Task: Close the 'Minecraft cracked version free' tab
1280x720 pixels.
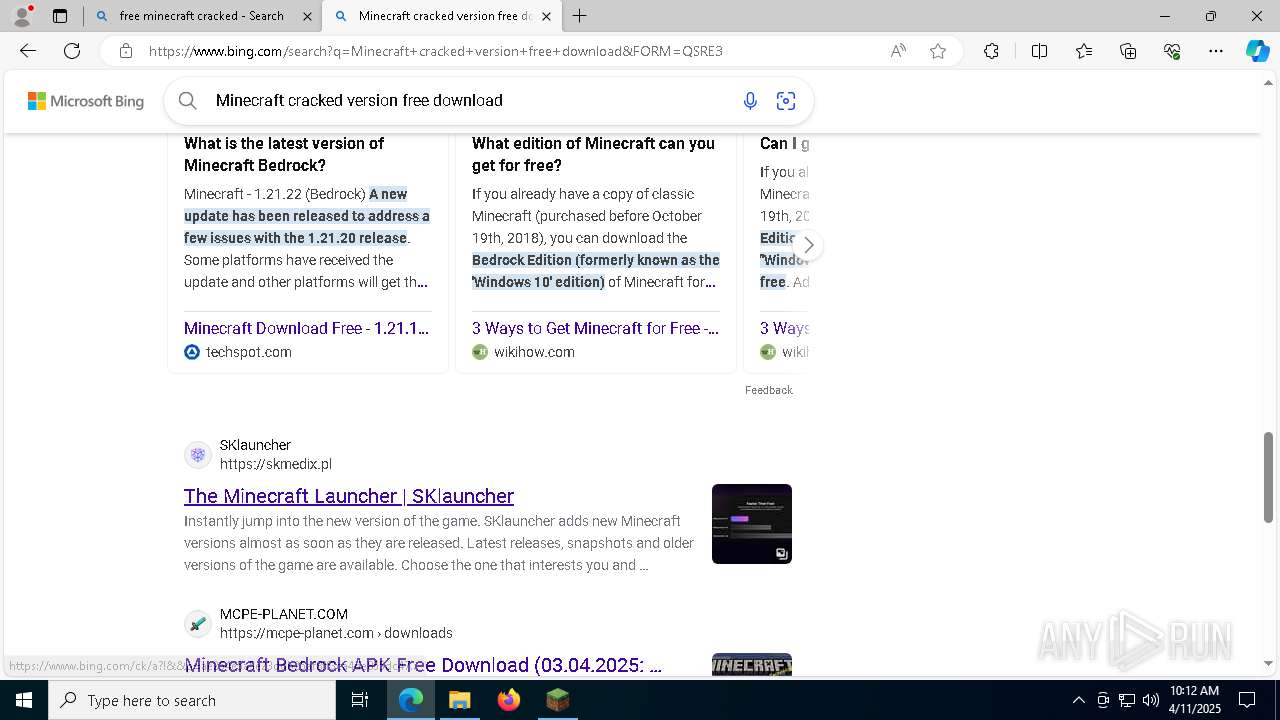Action: coord(546,16)
